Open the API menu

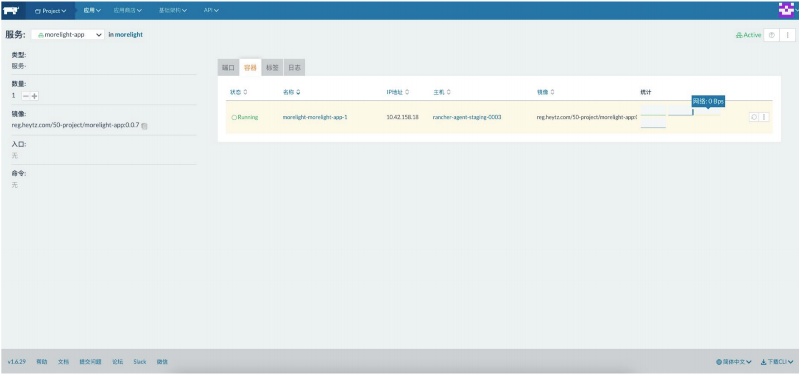click(x=211, y=10)
